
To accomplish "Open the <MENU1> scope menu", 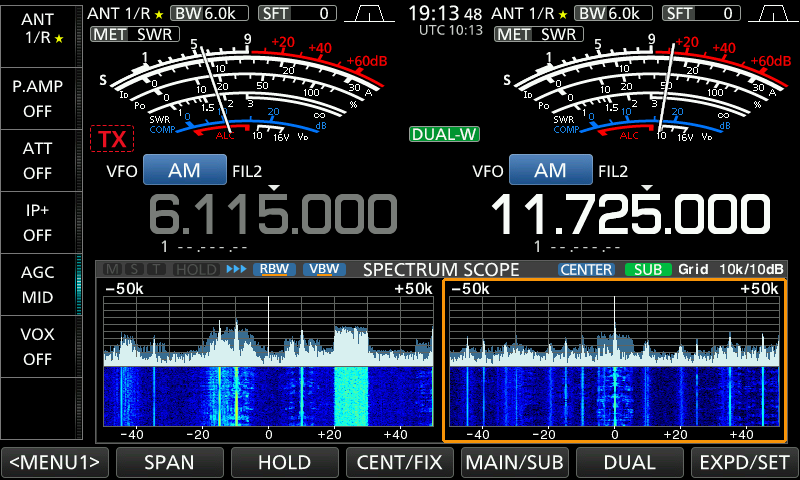I will coord(55,462).
